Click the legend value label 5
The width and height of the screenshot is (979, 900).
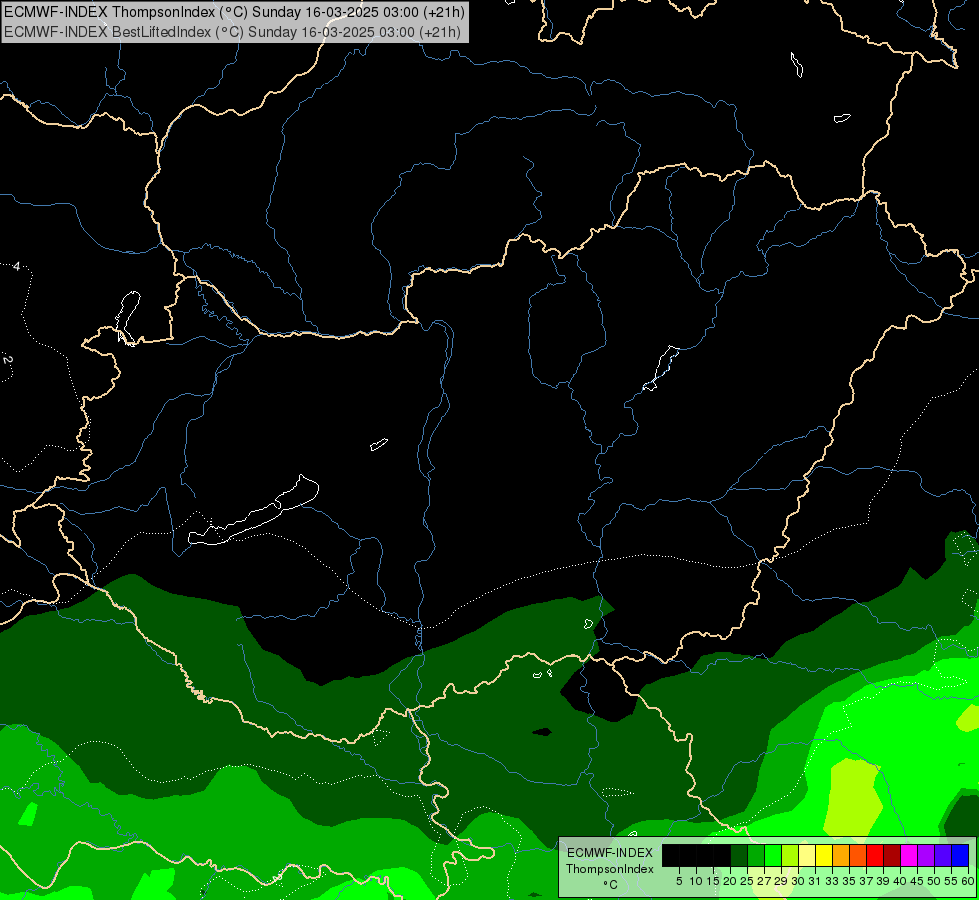coord(679,881)
